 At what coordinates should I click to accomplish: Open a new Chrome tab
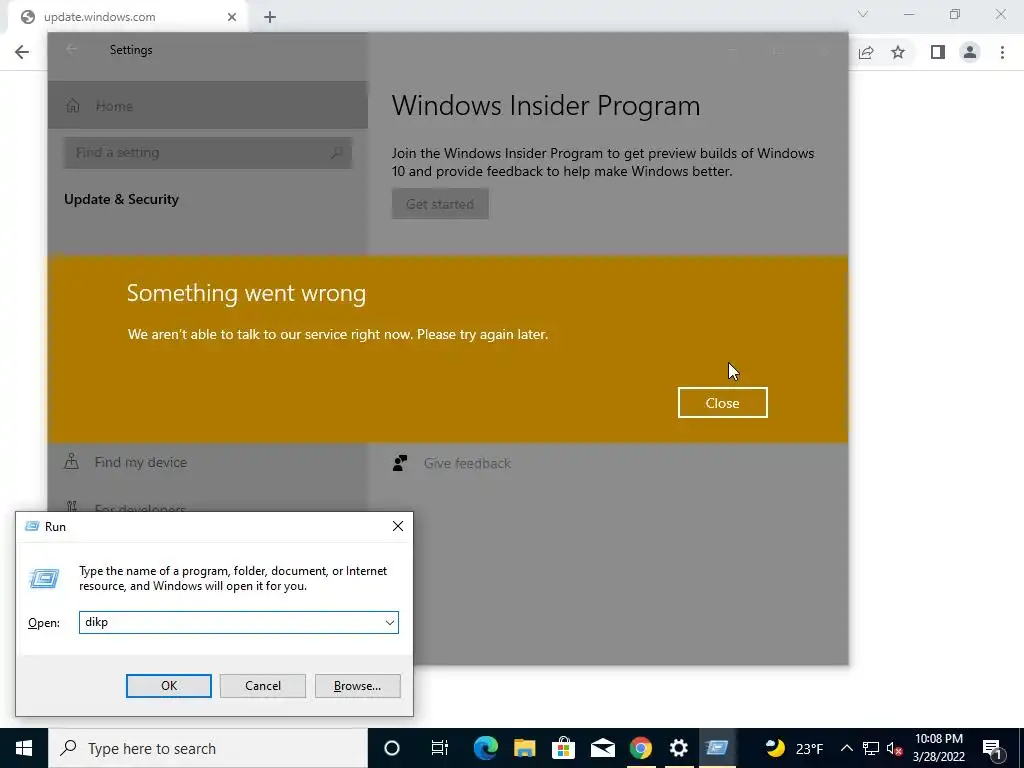[x=270, y=18]
